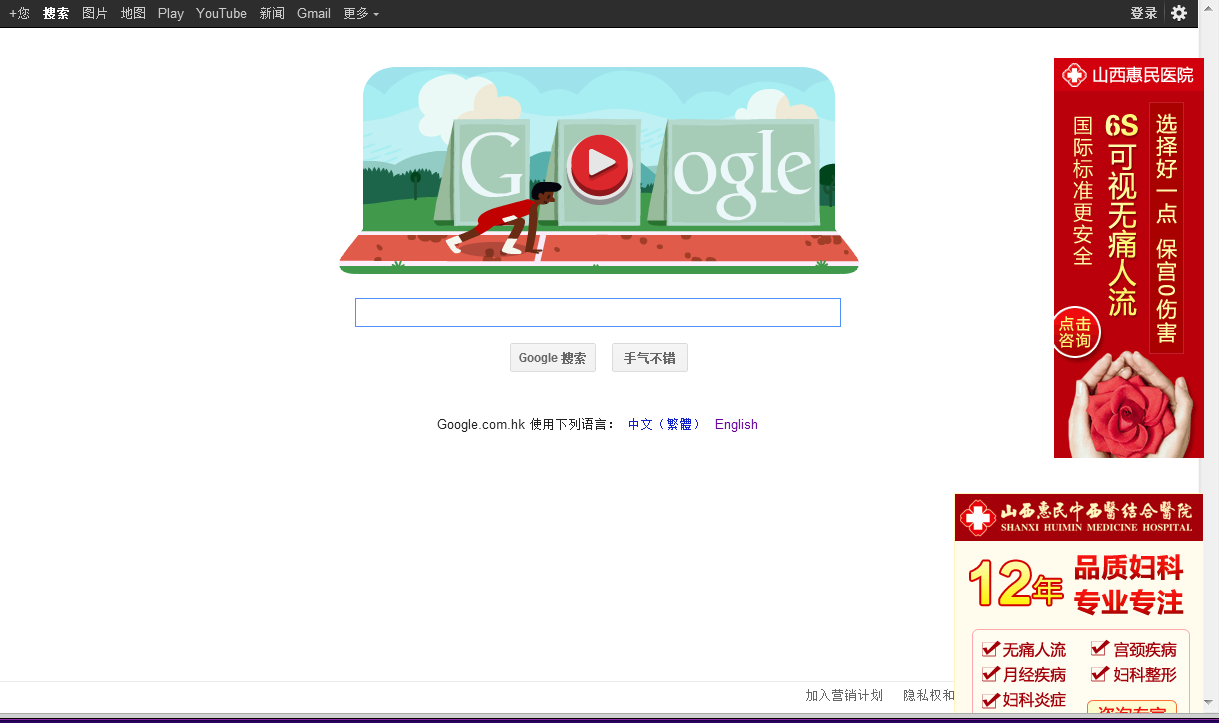Click the Google 搜索 button
This screenshot has width=1219, height=723.
coord(553,358)
